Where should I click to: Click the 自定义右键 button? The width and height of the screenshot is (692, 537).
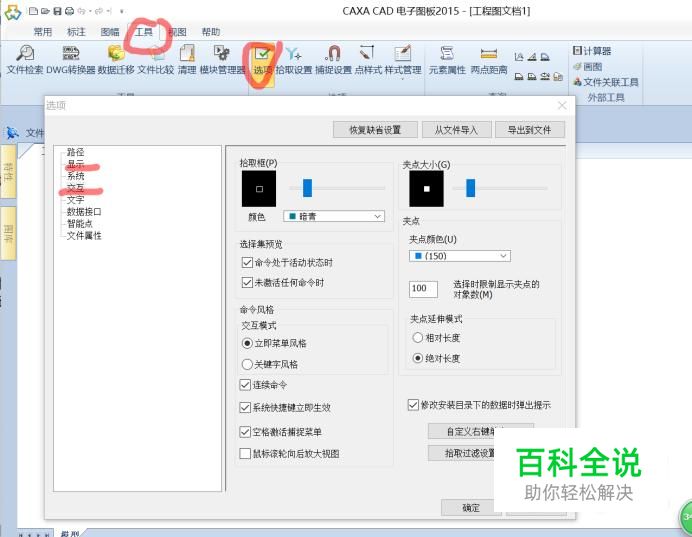click(x=481, y=431)
